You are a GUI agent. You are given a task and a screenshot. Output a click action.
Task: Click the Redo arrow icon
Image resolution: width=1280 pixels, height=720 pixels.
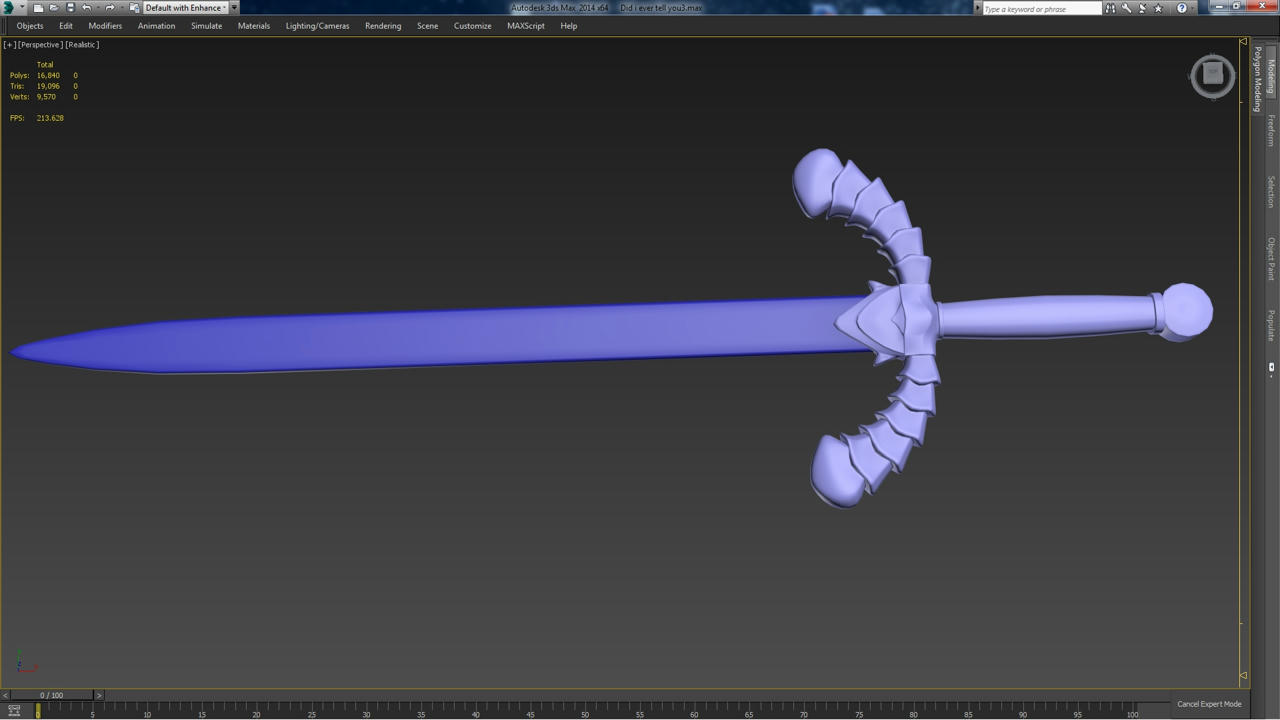point(109,8)
